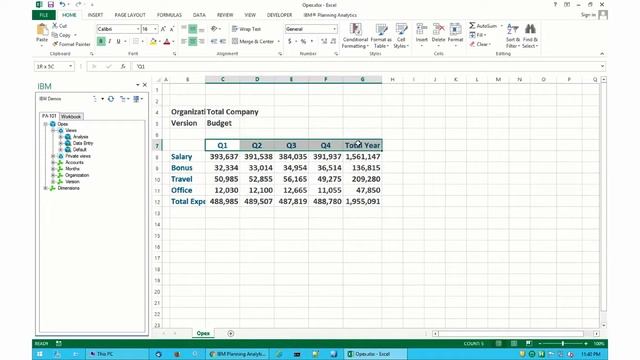Toggle Italic formatting
This screenshot has height=360, width=640.
tap(110, 41)
